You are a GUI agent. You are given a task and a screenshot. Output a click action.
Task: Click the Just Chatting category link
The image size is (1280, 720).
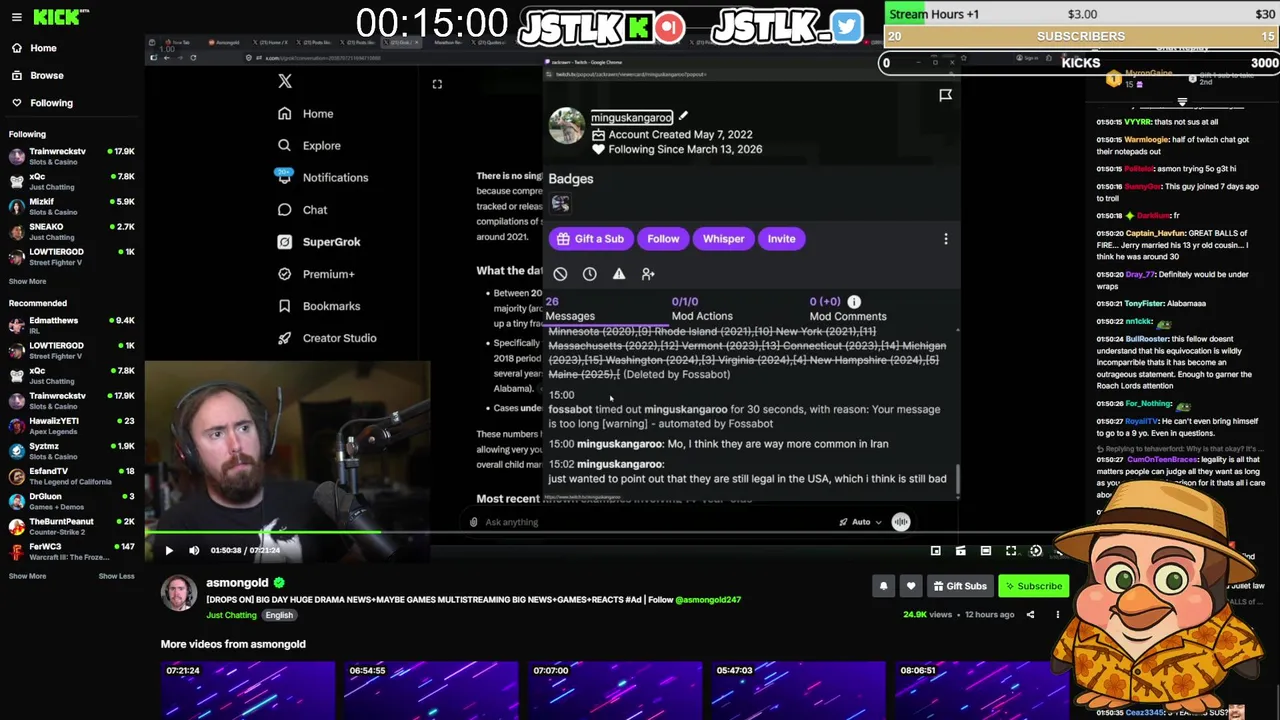click(x=231, y=615)
